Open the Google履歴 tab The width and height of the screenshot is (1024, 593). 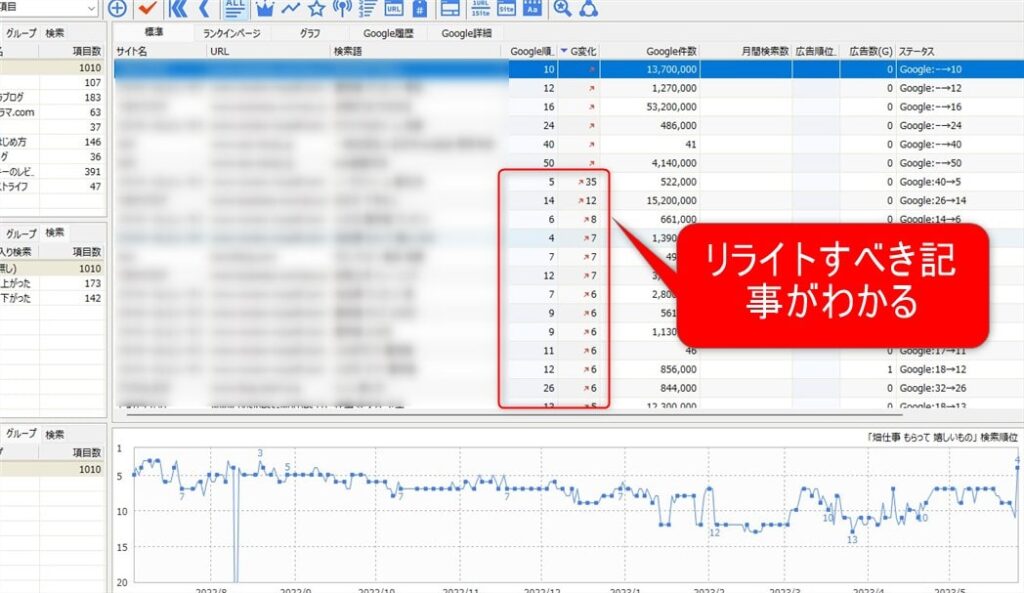pos(388,33)
